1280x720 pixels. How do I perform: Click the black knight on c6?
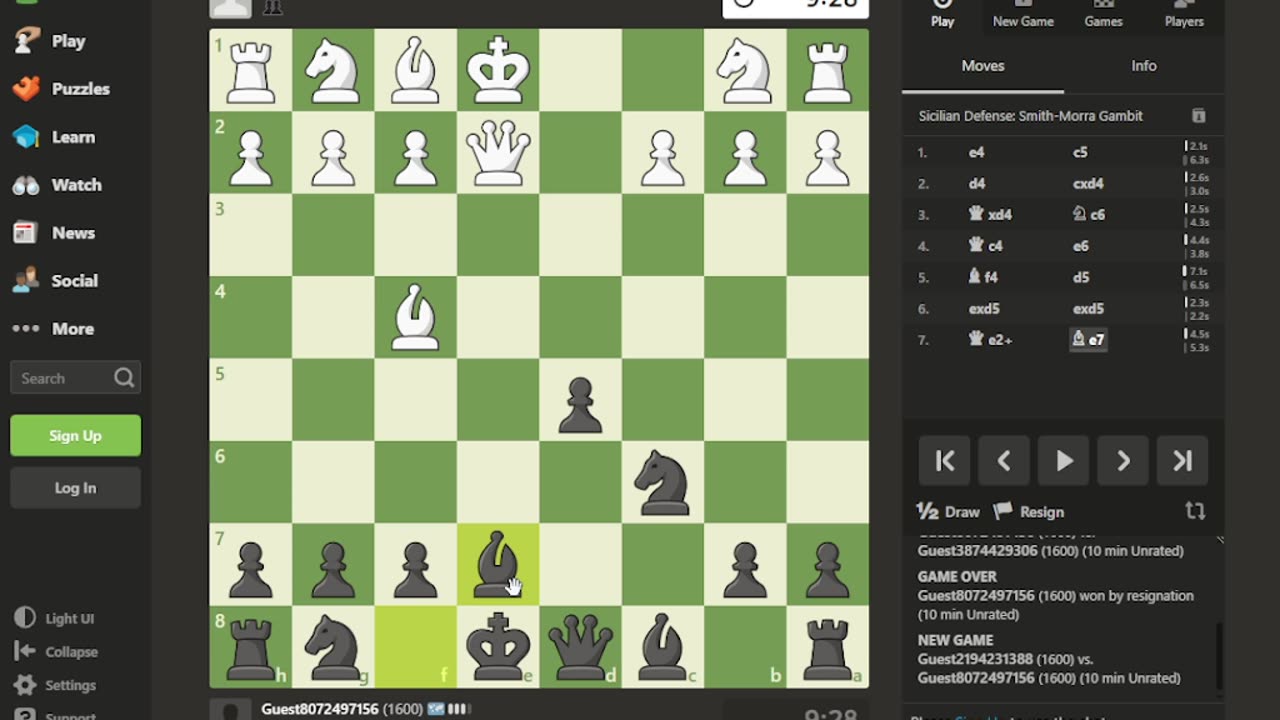pos(663,482)
